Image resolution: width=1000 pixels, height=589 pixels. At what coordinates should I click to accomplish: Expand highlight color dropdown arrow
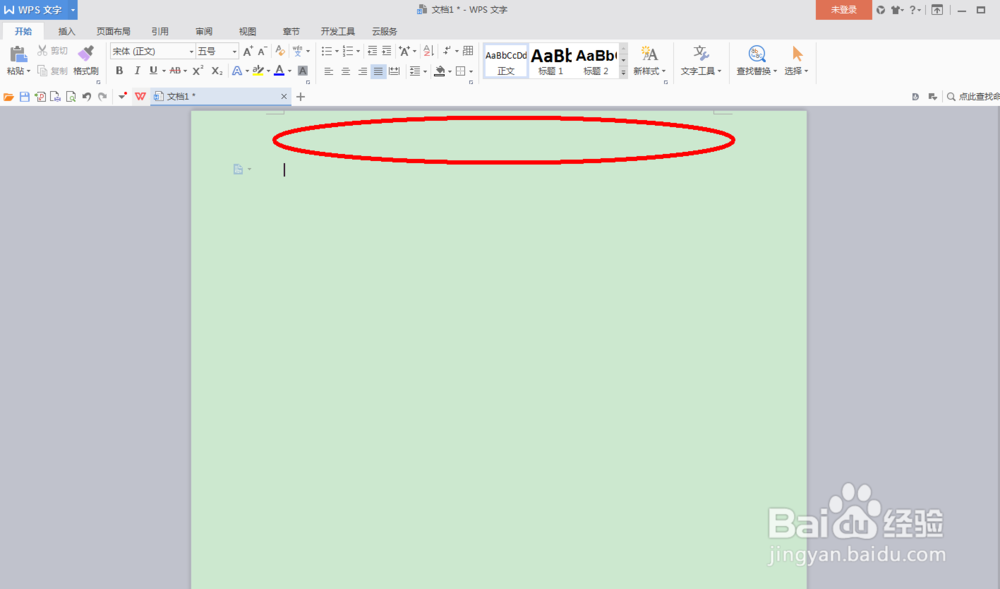tap(268, 71)
